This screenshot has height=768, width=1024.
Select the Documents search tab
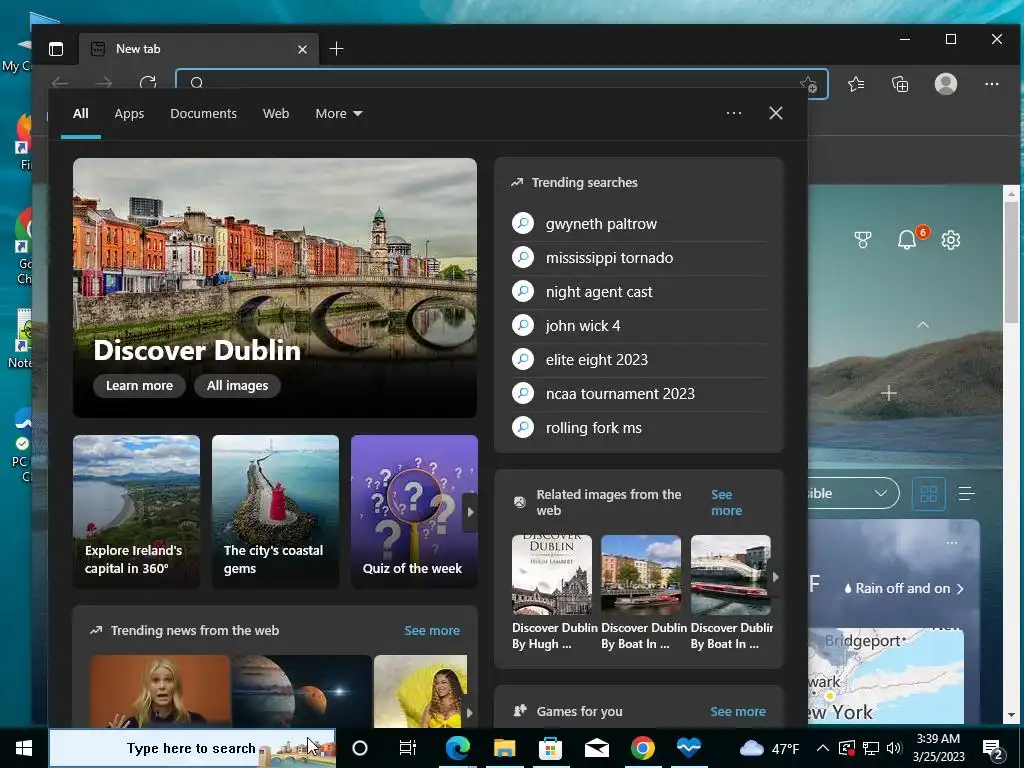tap(203, 114)
